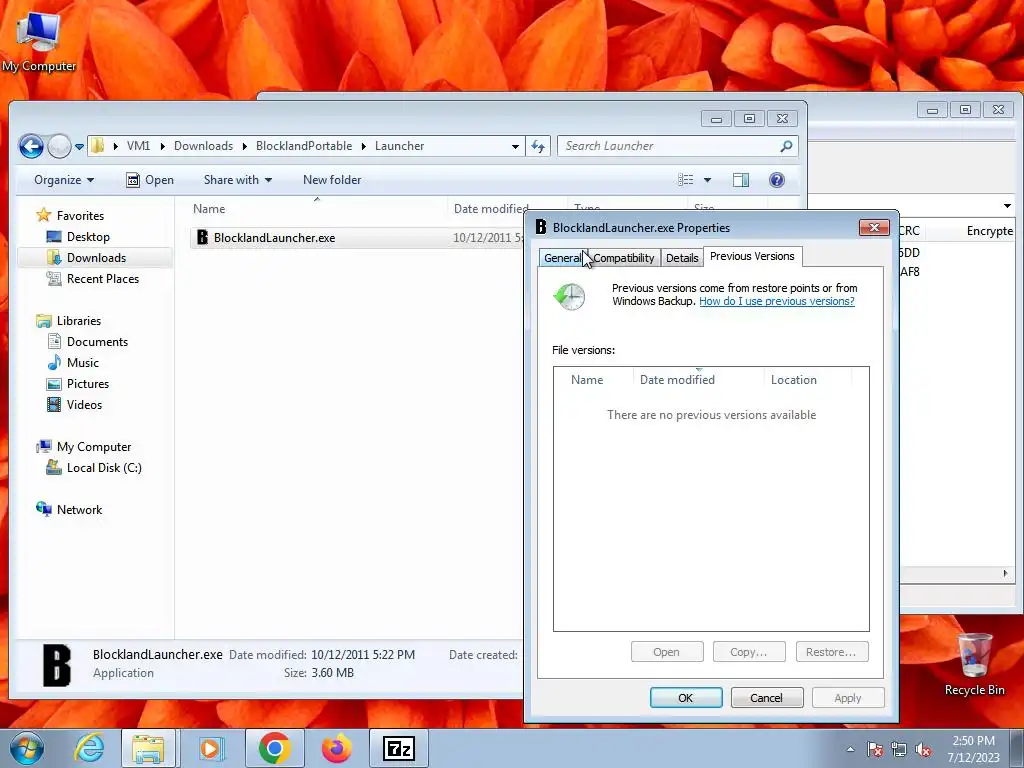Viewport: 1024px width, 768px height.
Task: Open the view options dropdown arrow
Action: coord(707,180)
